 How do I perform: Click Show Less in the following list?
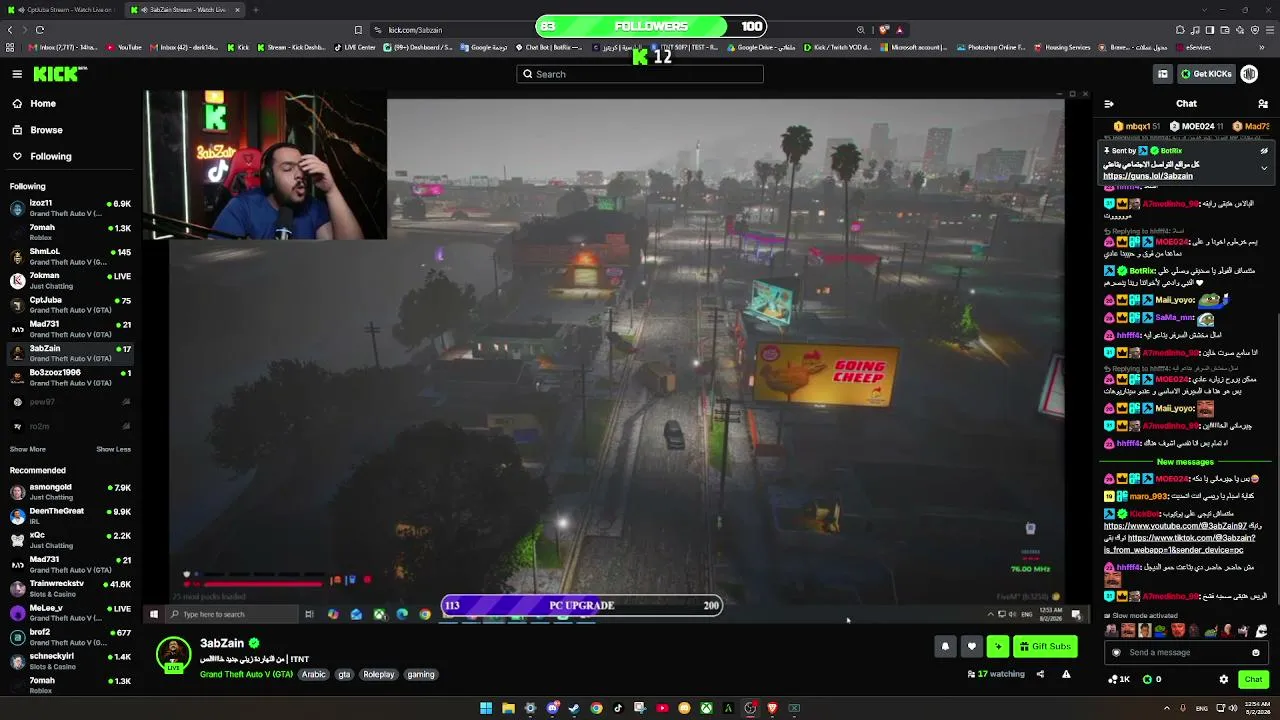click(x=113, y=449)
